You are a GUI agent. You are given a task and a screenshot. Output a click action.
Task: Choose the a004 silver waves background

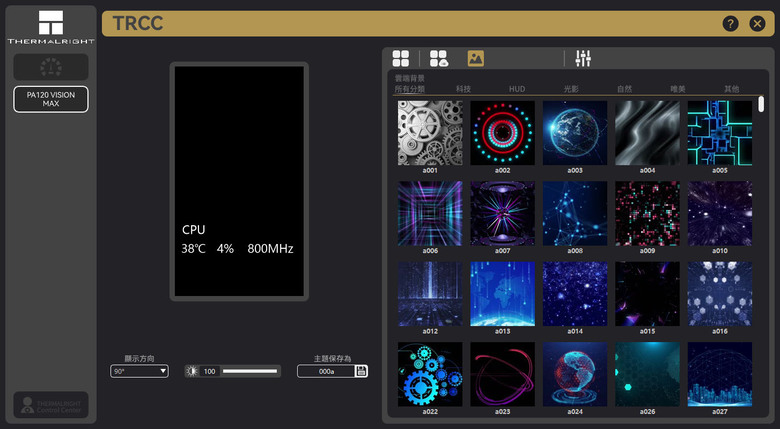click(x=647, y=133)
